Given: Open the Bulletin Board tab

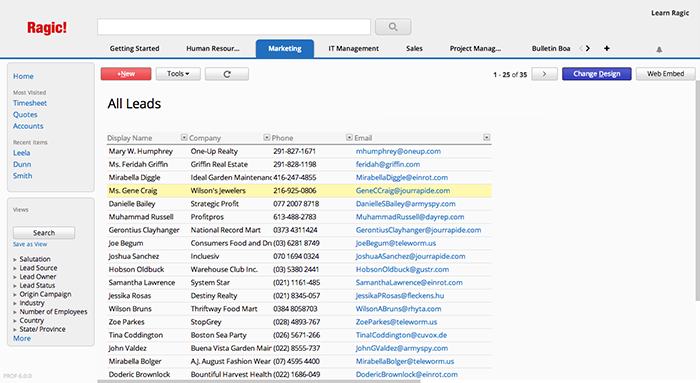Looking at the screenshot, I should [551, 48].
